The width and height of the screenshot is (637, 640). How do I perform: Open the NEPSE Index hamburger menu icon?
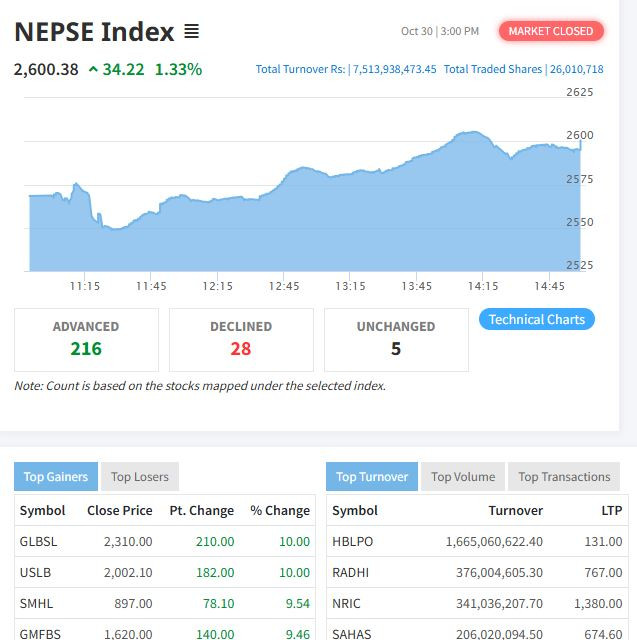tap(192, 32)
